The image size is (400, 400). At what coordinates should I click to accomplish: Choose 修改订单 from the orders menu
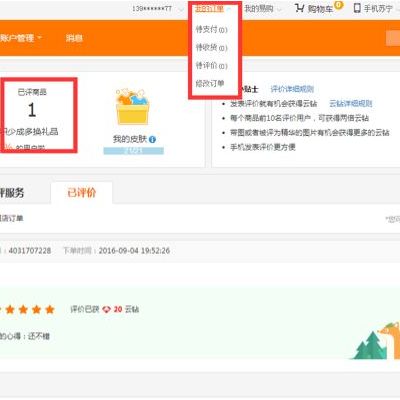[x=210, y=83]
